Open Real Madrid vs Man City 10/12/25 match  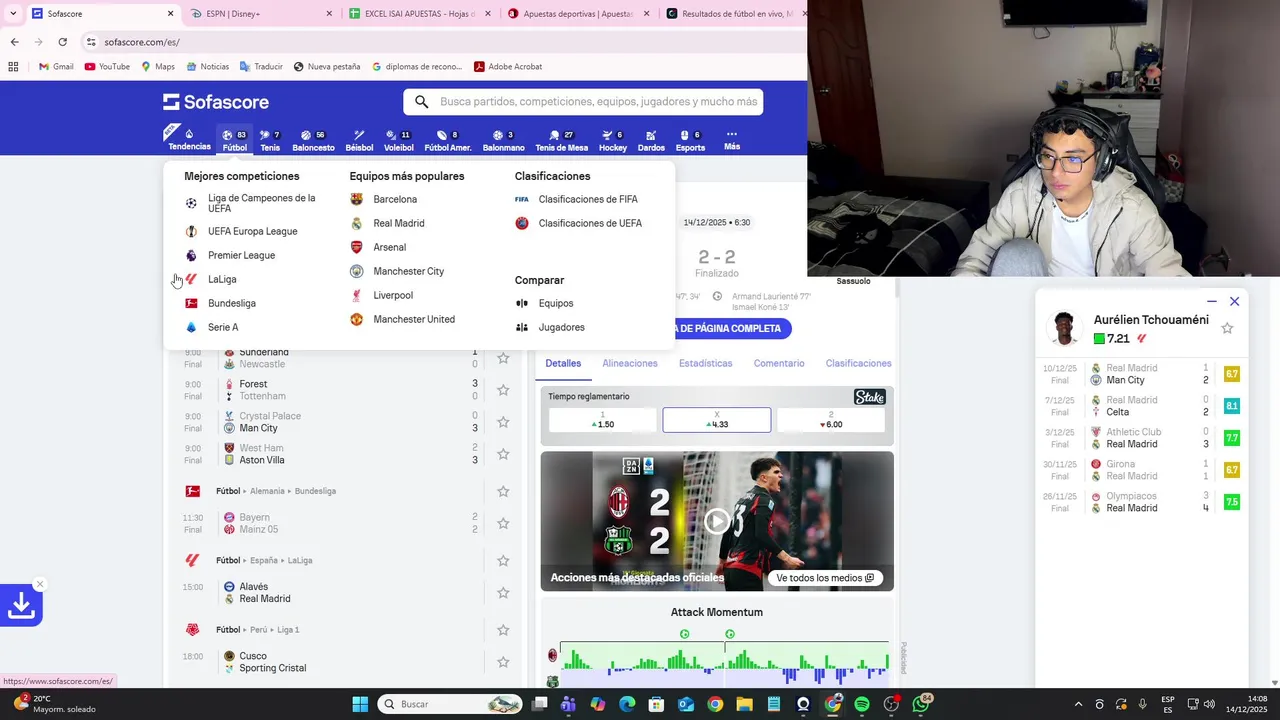pyautogui.click(x=1140, y=374)
